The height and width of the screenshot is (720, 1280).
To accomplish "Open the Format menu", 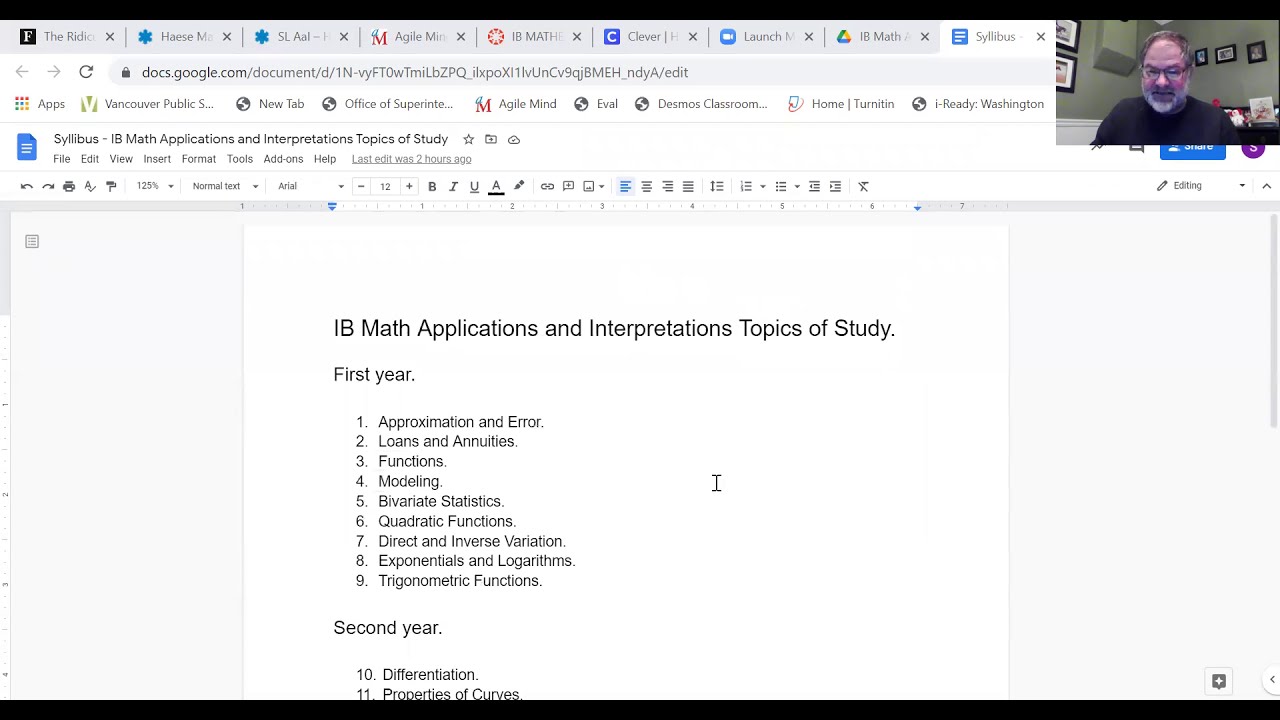I will tap(199, 159).
